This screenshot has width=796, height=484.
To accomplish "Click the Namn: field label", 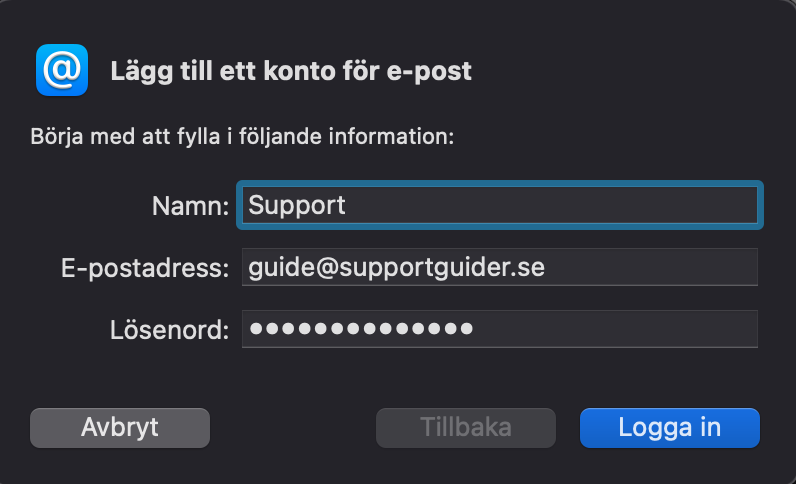I will coord(190,206).
